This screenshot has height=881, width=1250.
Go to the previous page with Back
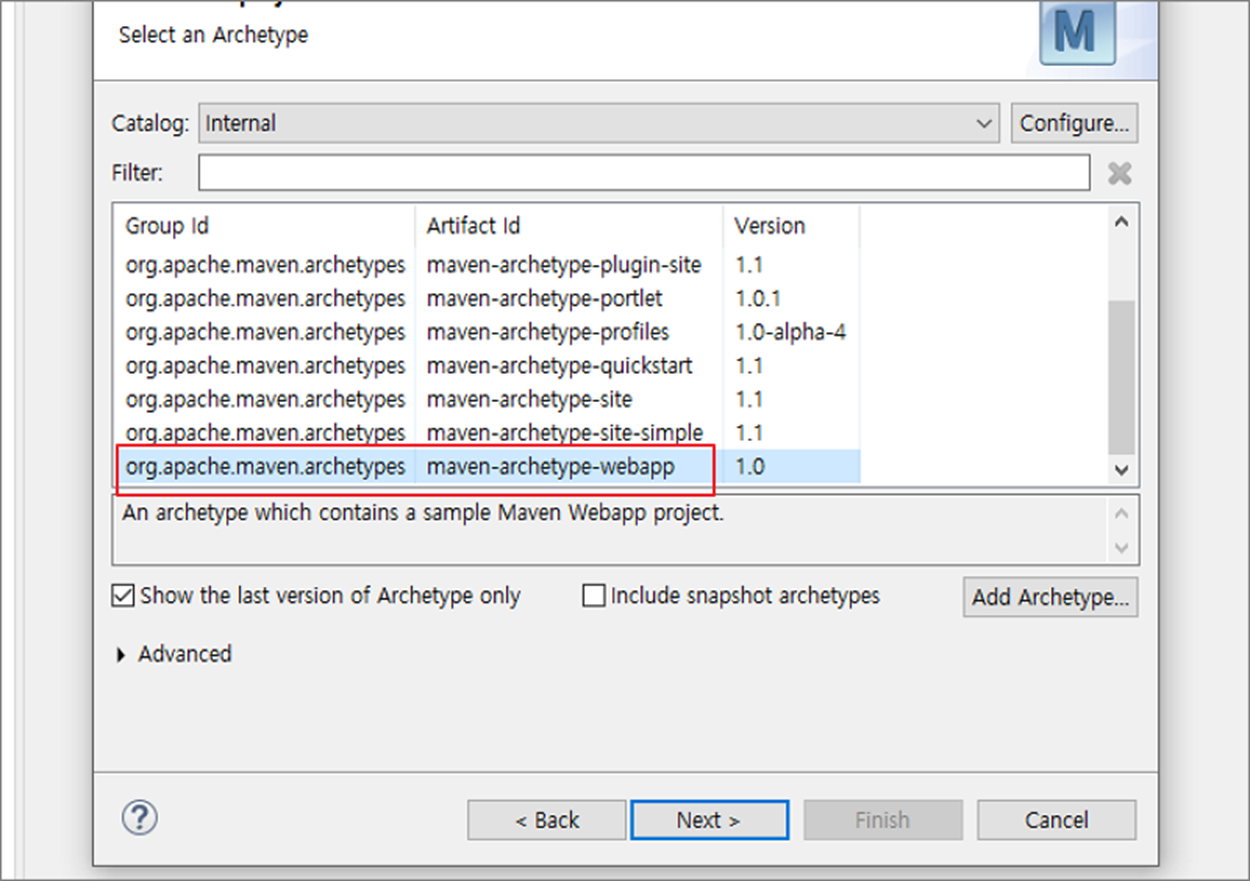[546, 820]
